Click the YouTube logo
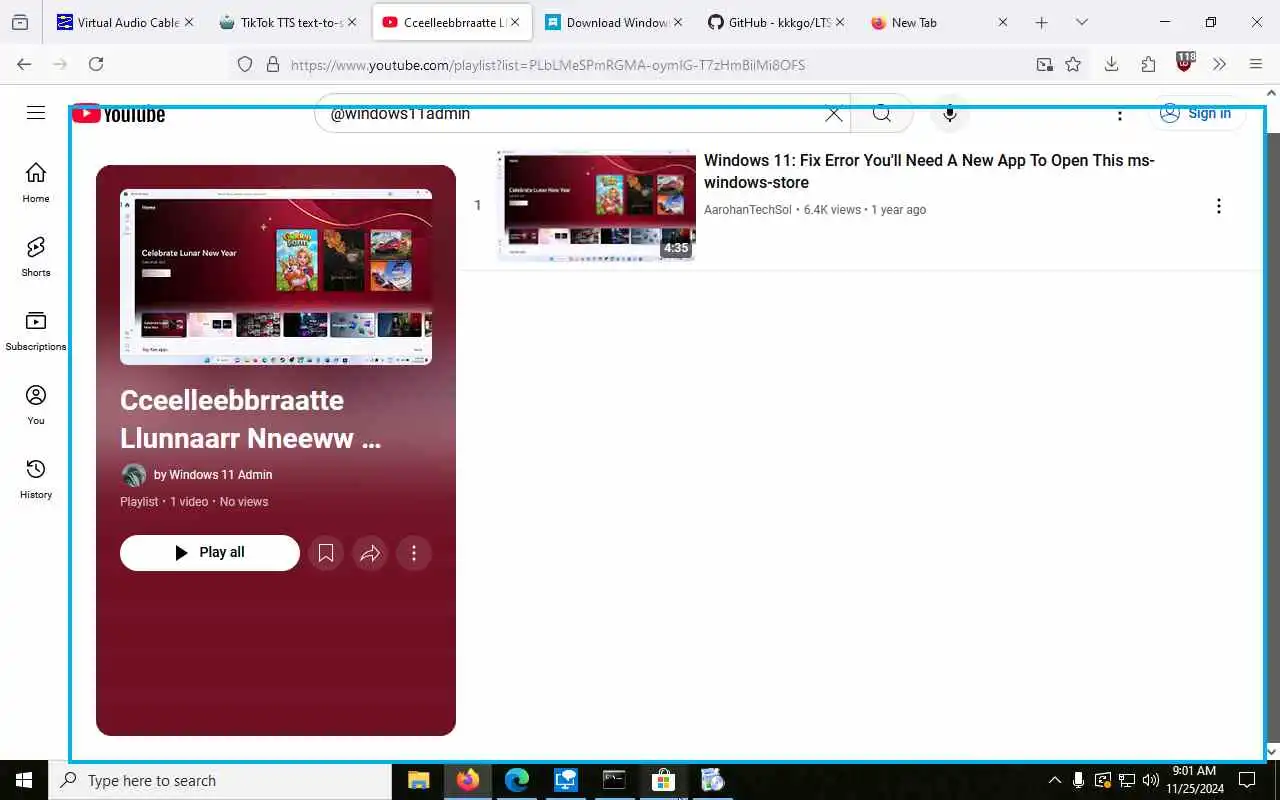1280x800 pixels. tap(119, 114)
